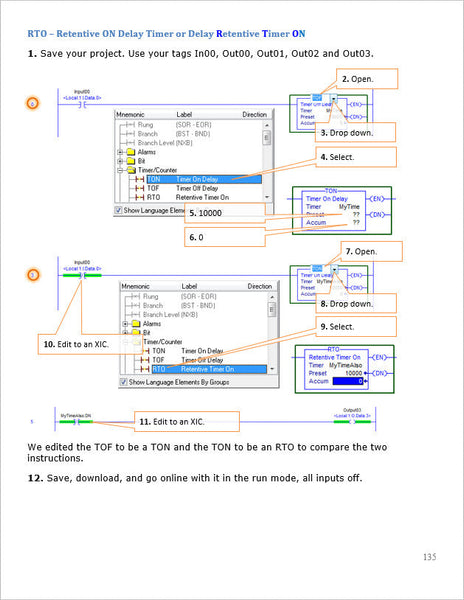Select Rung (SOR - EOR) in second list
This screenshot has width=464, height=600.
(179, 297)
